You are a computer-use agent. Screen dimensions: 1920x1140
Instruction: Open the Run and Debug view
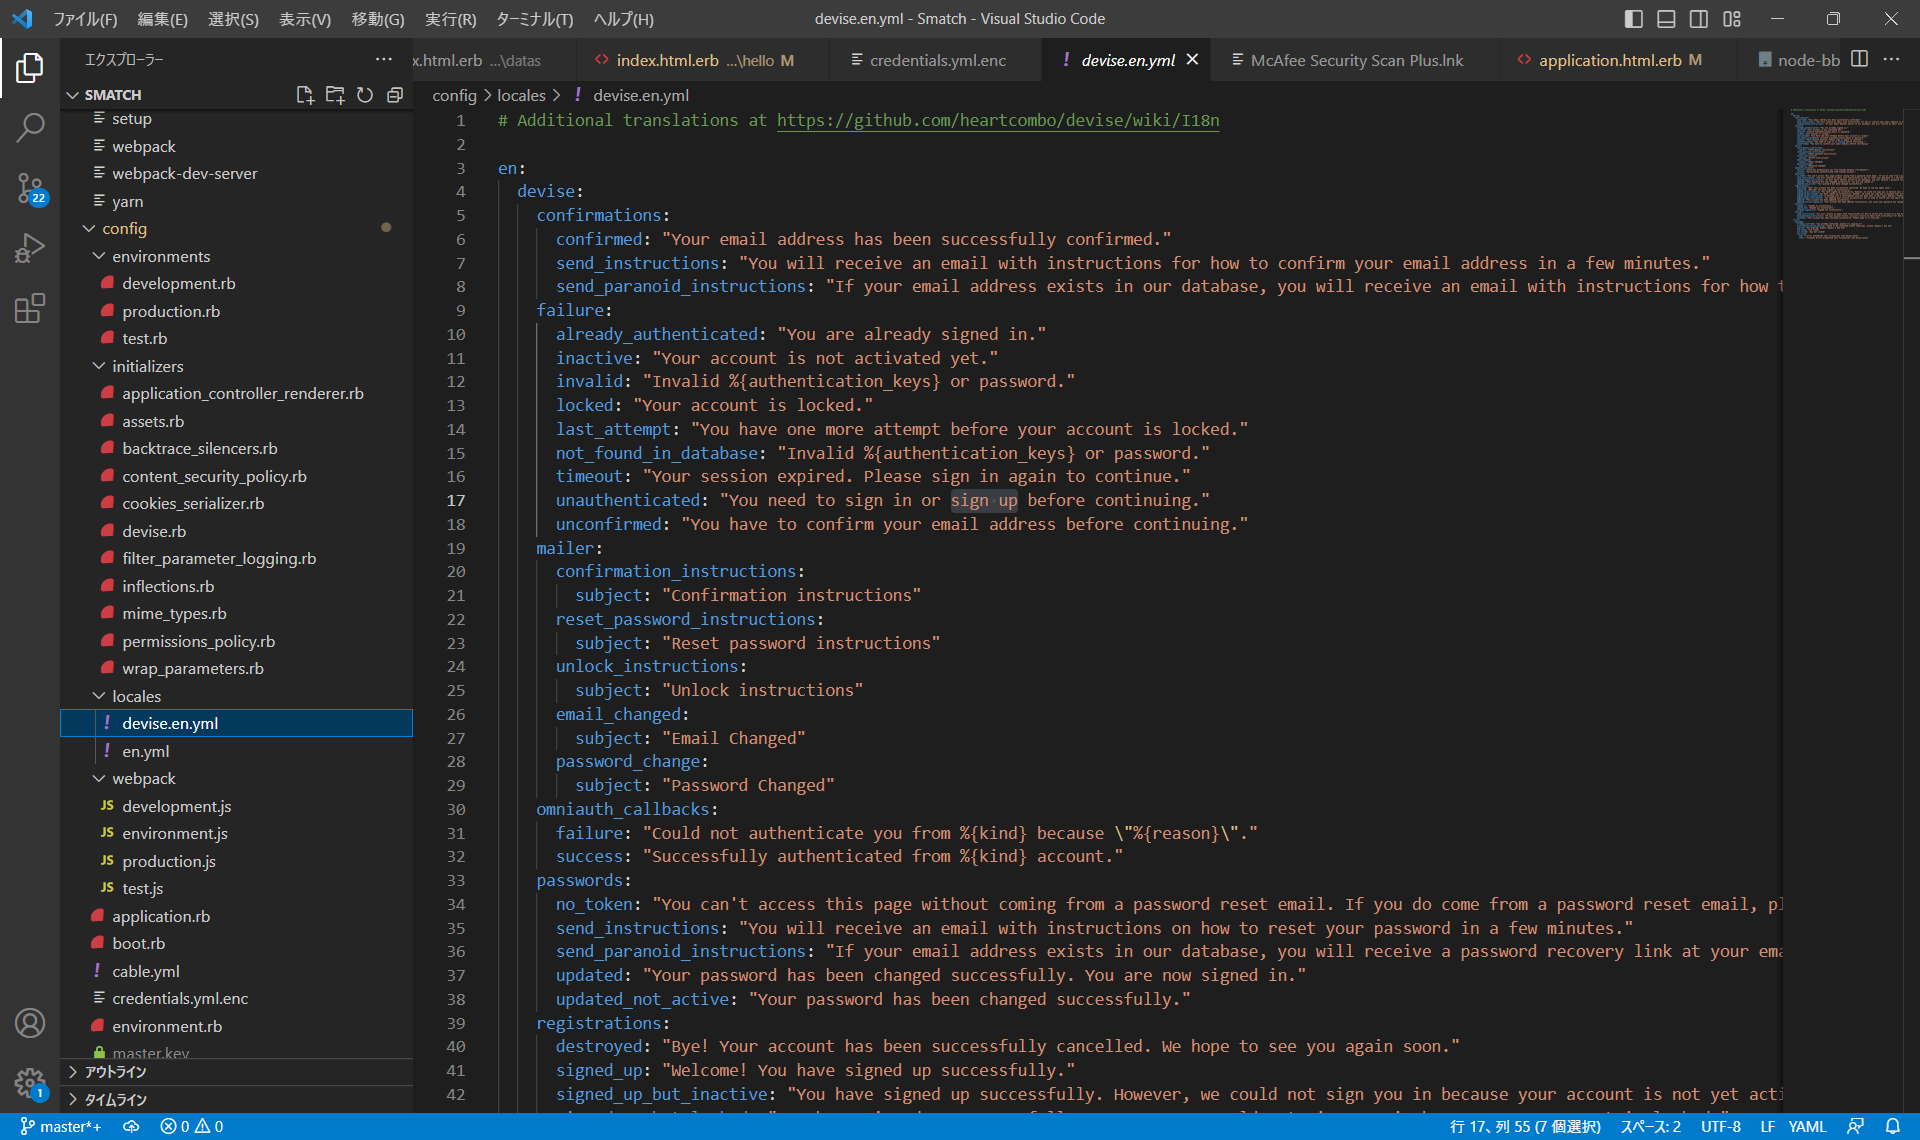point(30,247)
